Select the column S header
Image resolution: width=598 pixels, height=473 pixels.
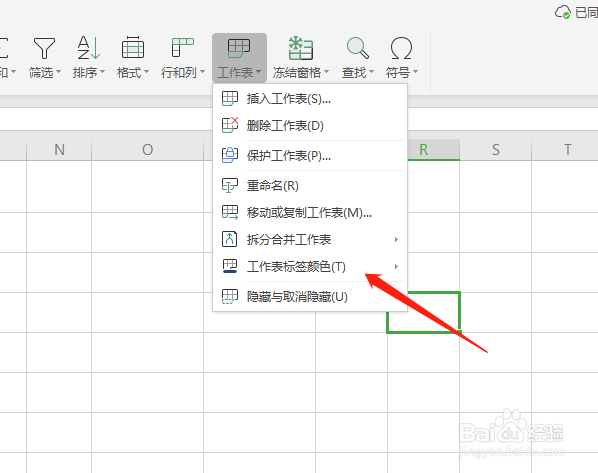(495, 150)
